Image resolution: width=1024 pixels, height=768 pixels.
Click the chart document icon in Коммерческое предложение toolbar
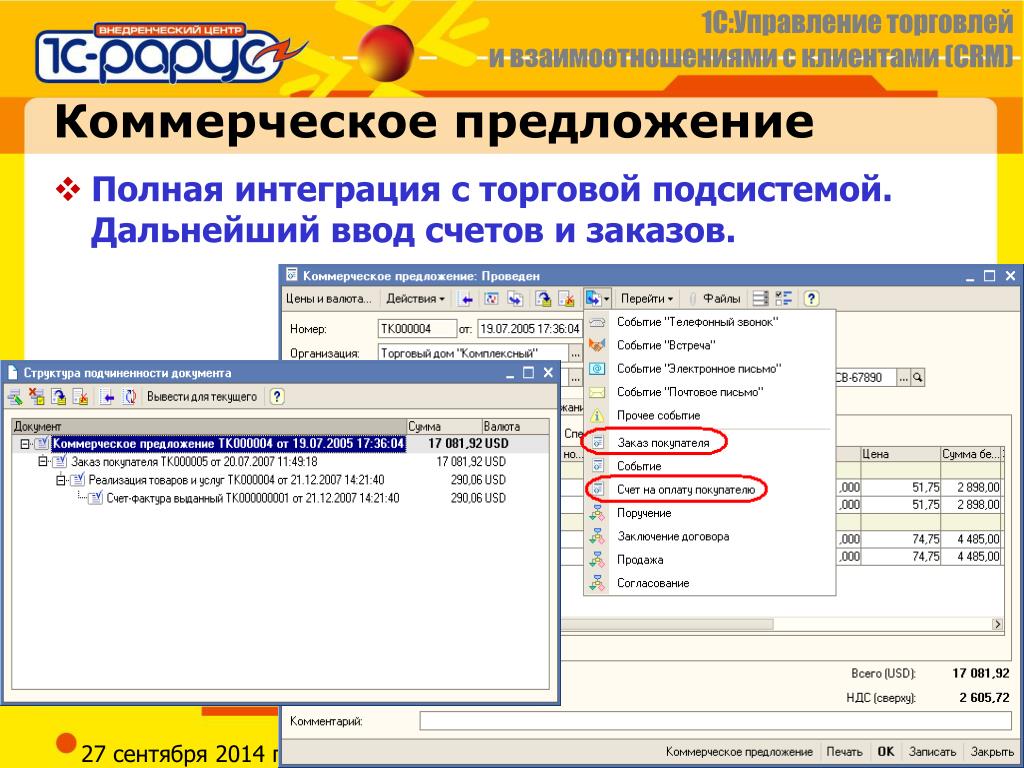[491, 299]
